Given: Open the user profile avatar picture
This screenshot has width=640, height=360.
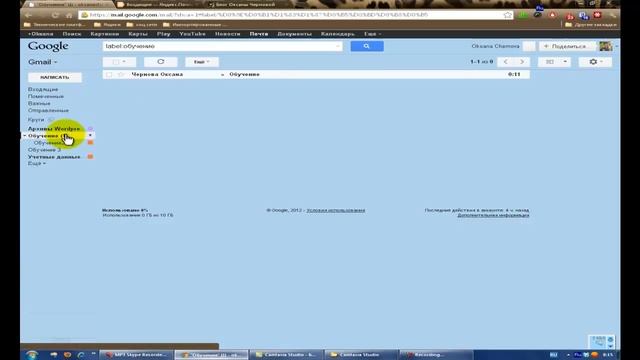Looking at the screenshot, I should tap(606, 46).
